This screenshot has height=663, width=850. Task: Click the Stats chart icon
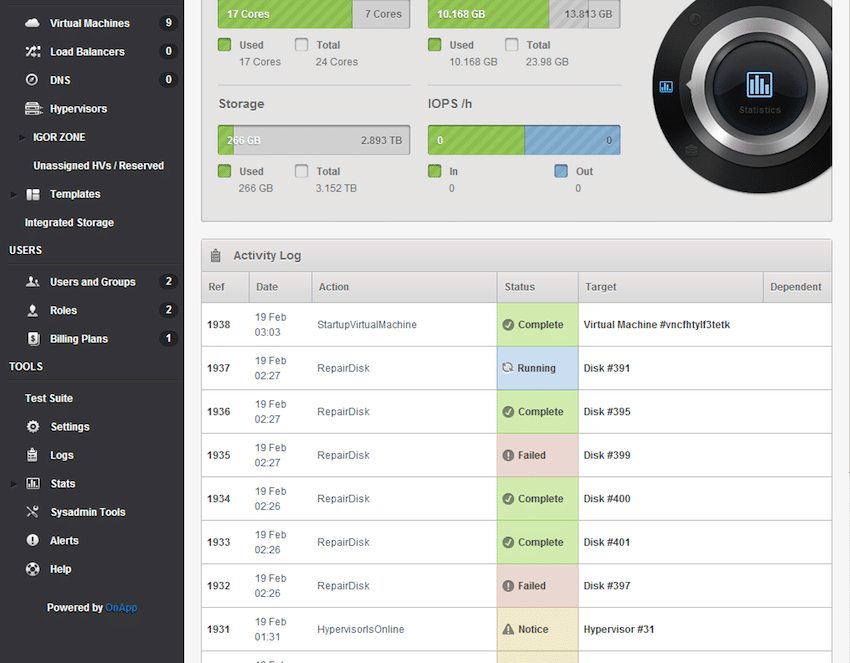click(33, 483)
